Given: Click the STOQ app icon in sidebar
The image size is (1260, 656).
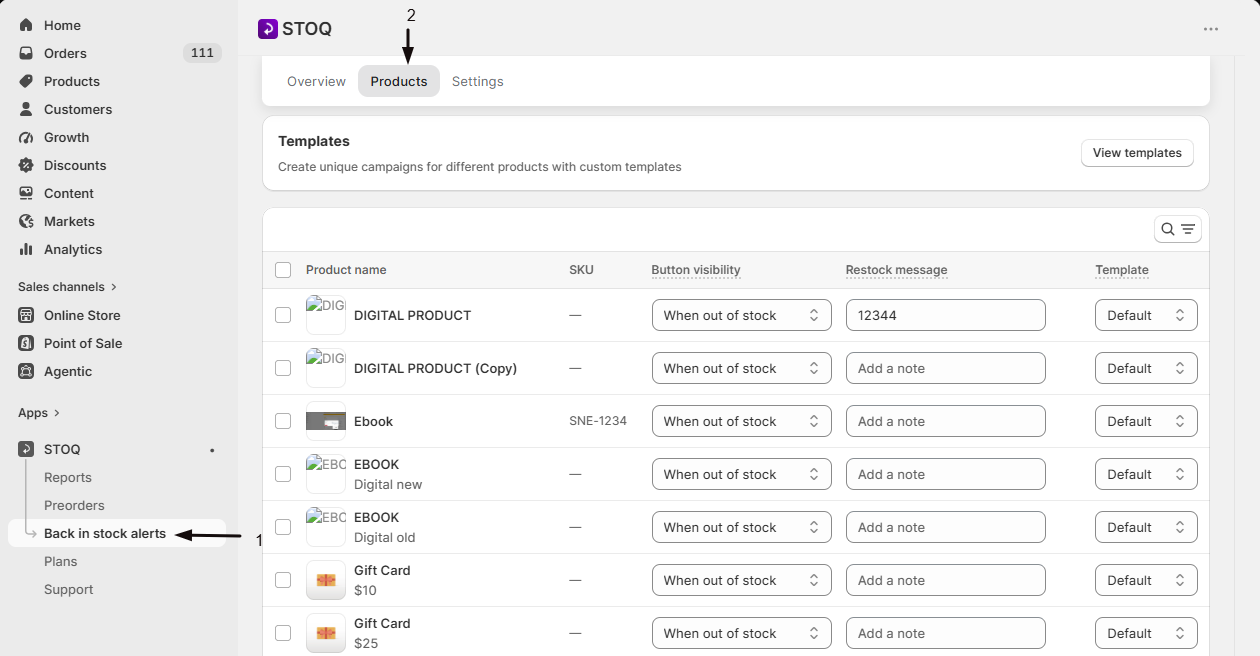Looking at the screenshot, I should (26, 449).
